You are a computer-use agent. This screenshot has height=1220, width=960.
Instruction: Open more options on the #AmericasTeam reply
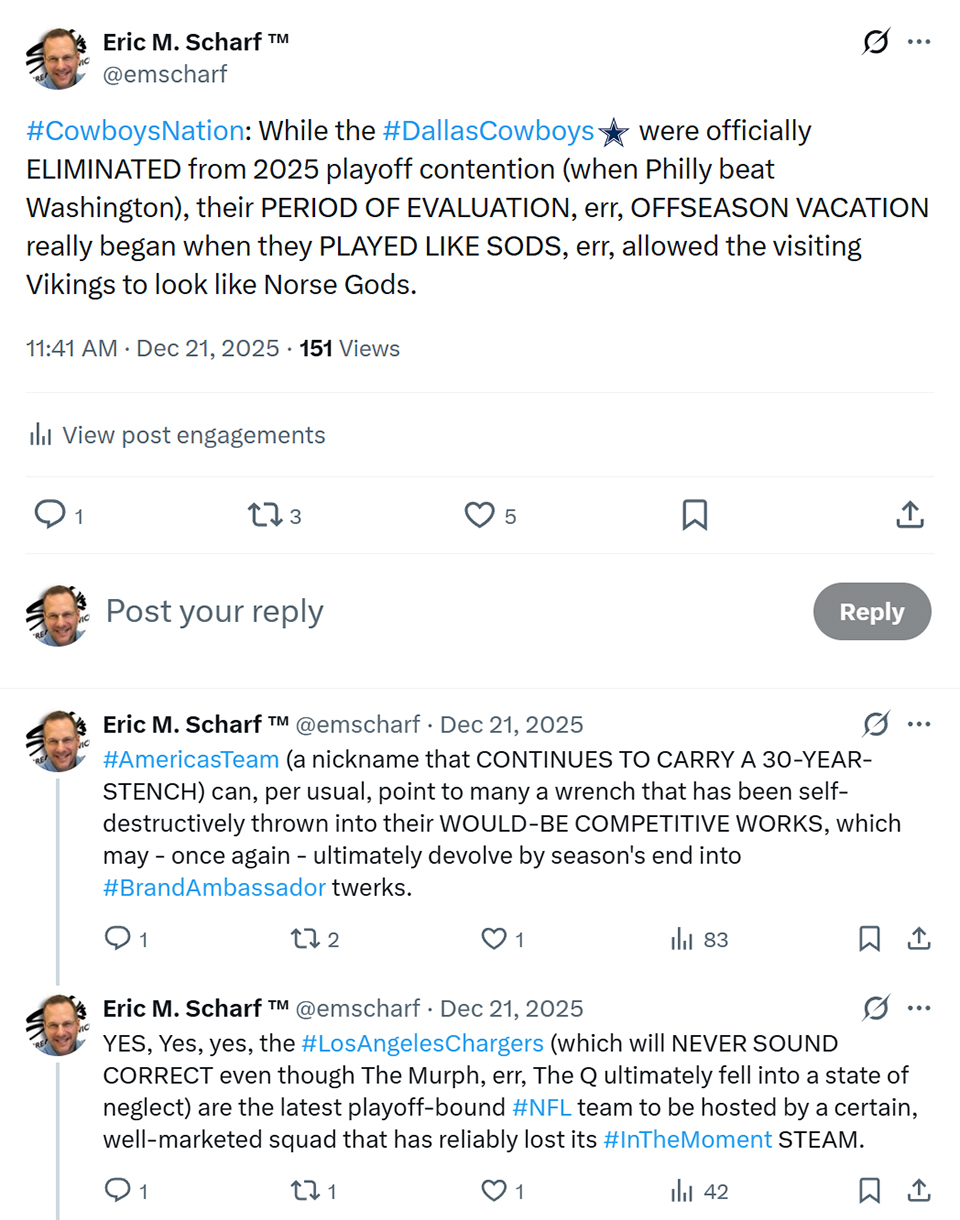point(919,725)
